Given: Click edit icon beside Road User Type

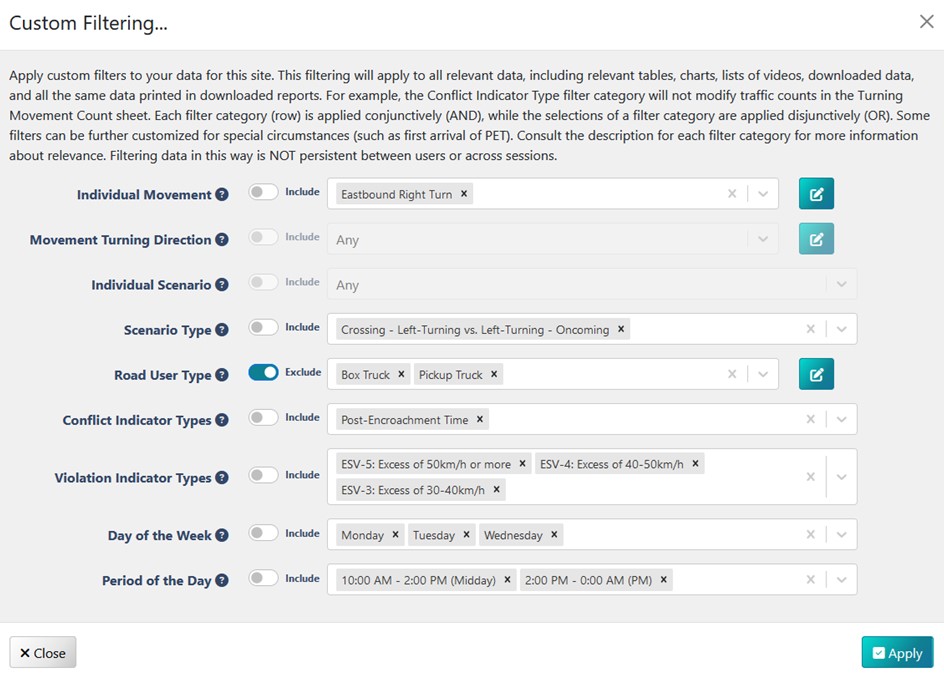Looking at the screenshot, I should point(816,374).
